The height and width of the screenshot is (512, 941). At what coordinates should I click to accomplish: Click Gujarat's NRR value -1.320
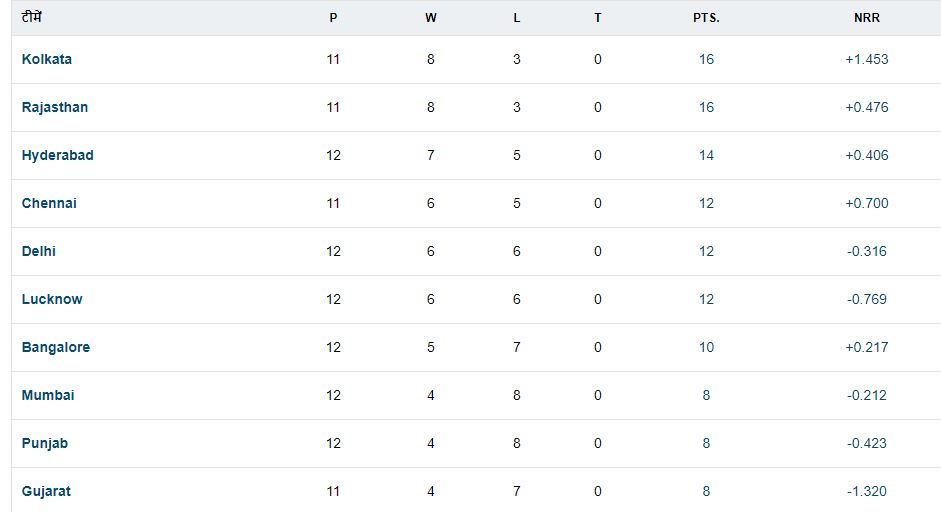866,491
